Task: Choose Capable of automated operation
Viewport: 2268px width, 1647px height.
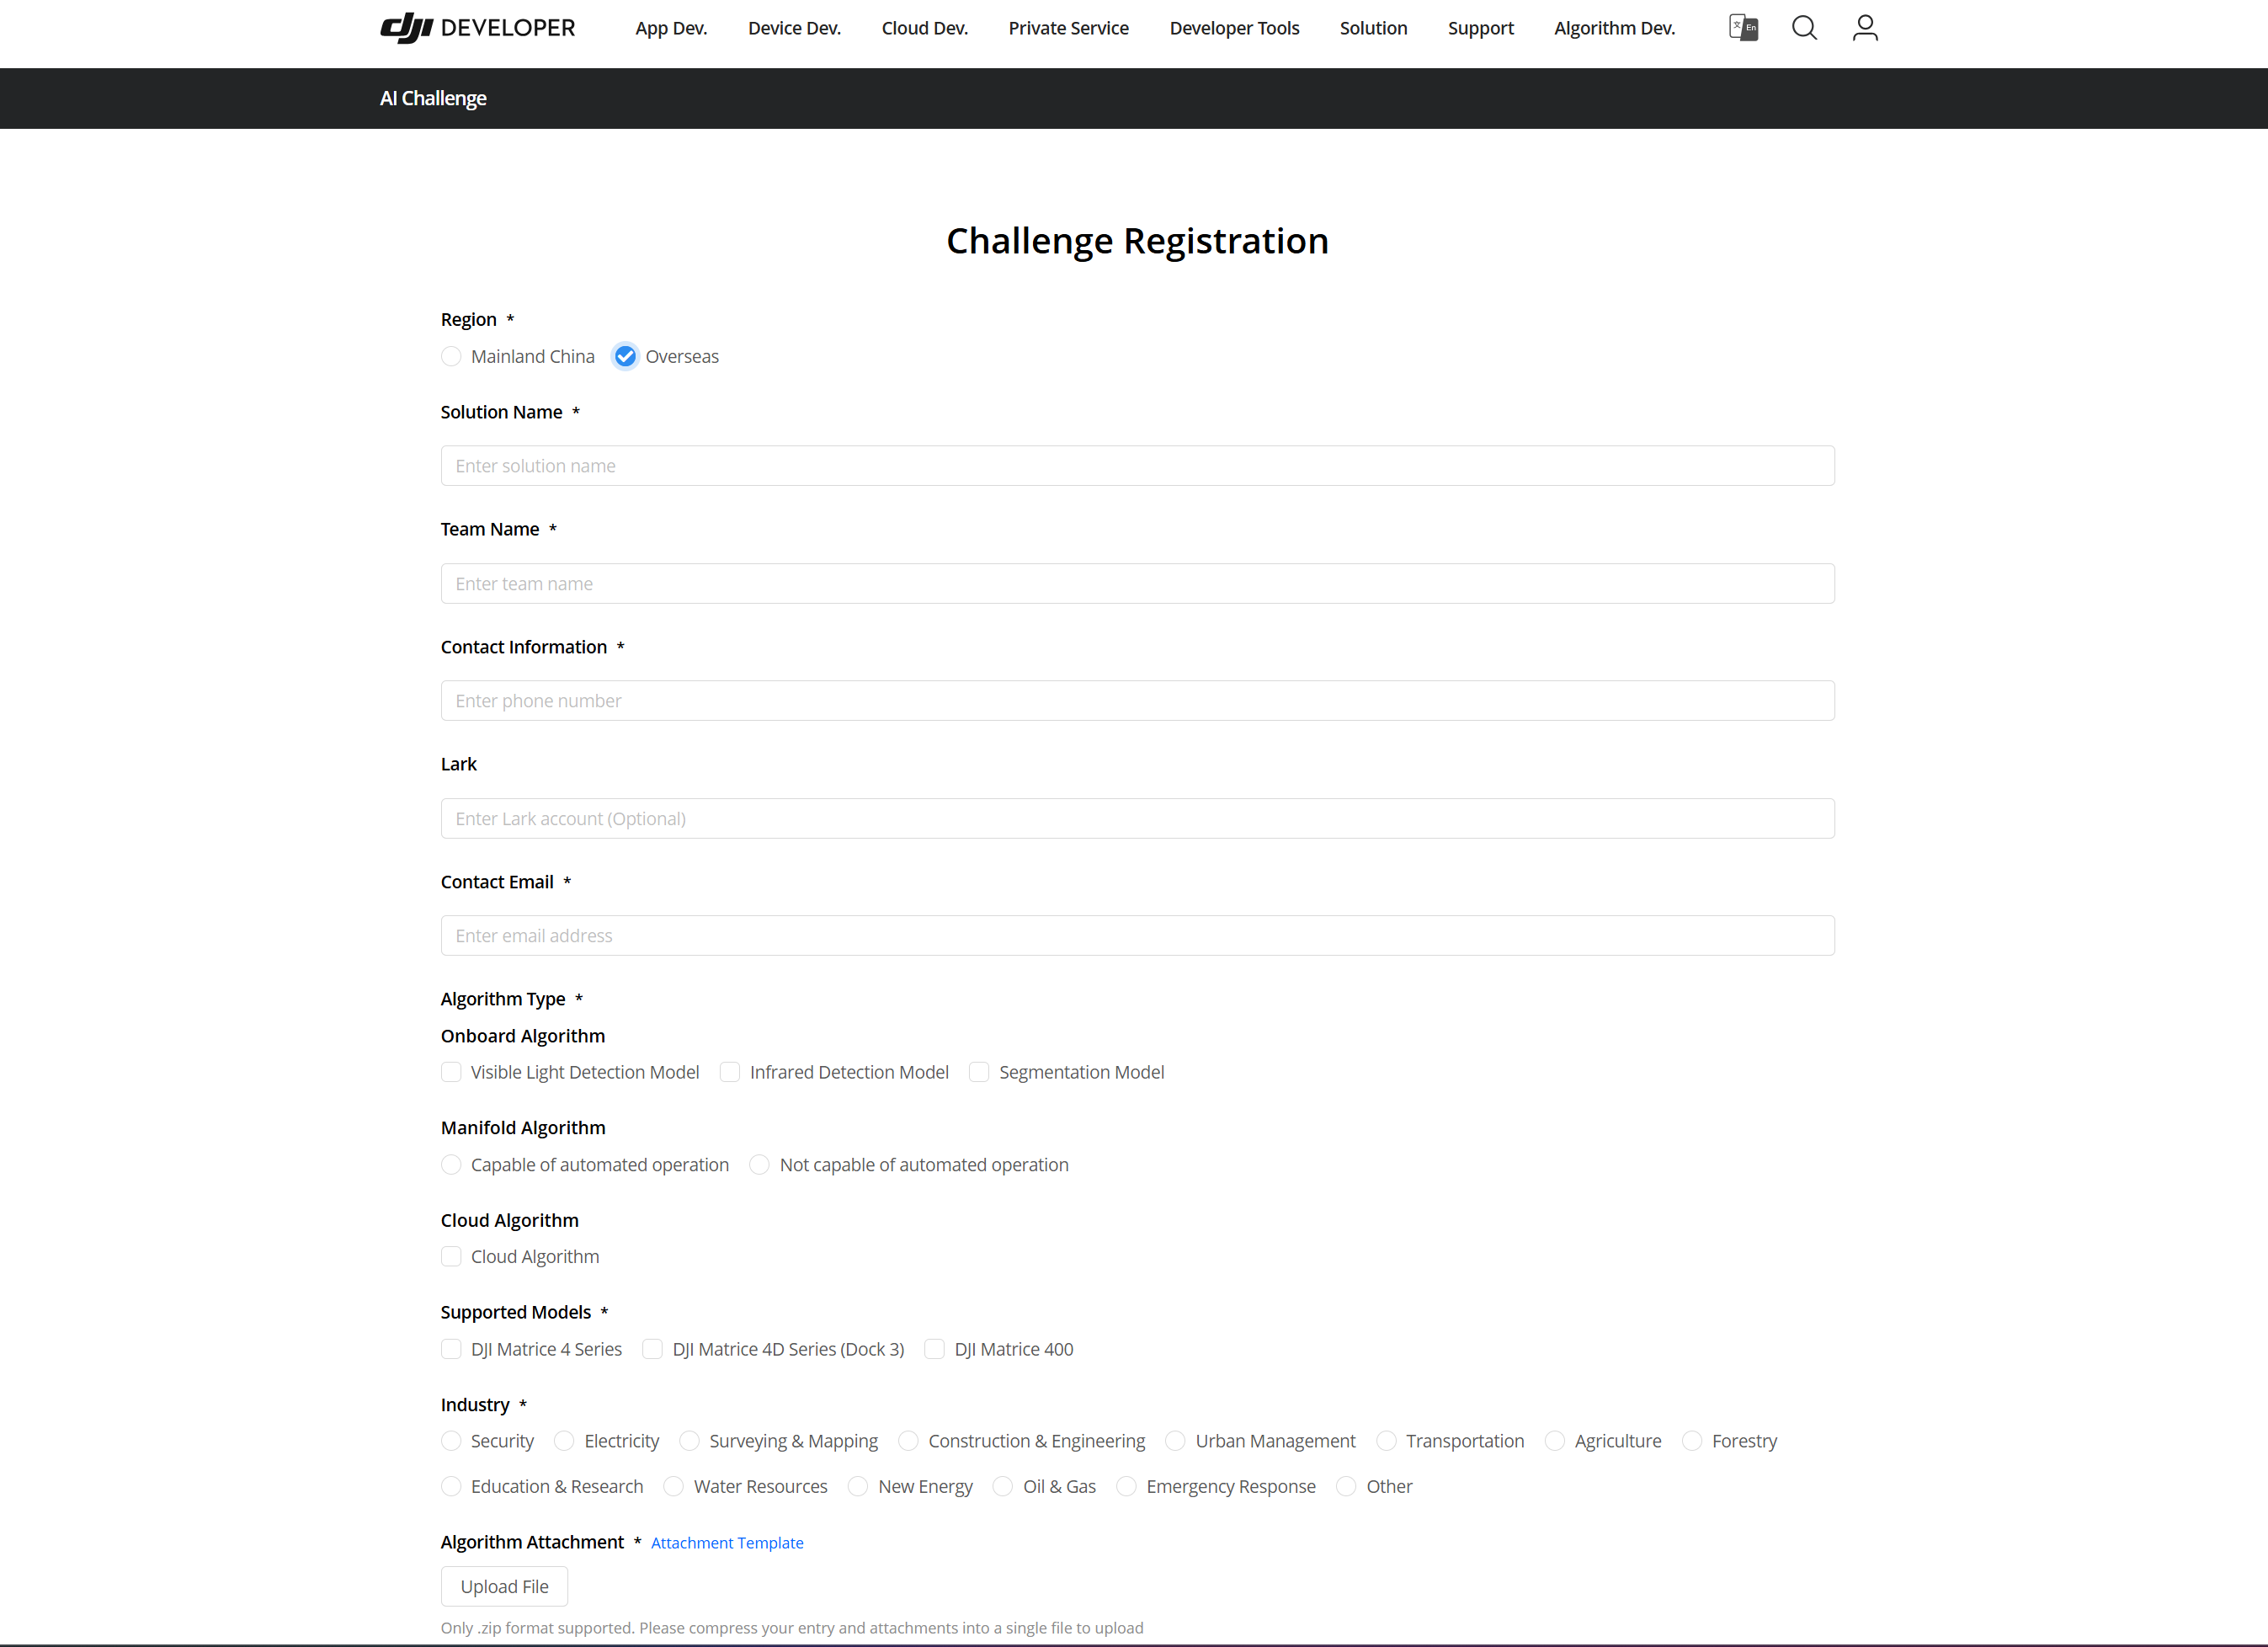Action: click(451, 1165)
